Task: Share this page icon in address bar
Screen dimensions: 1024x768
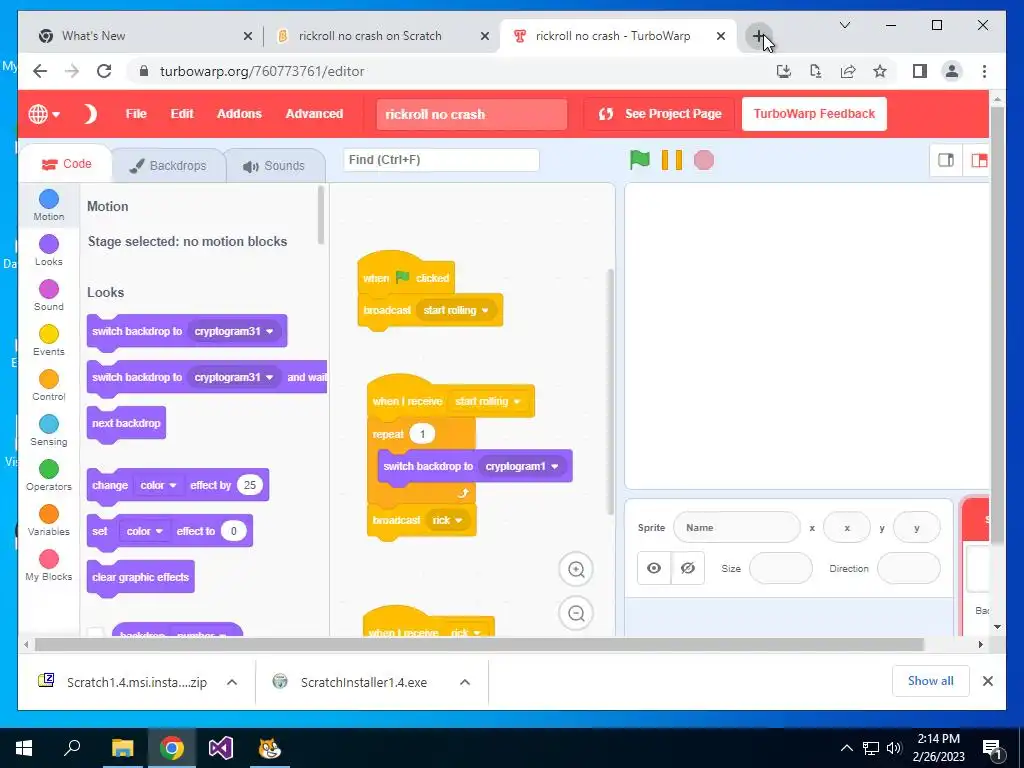Action: pyautogui.click(x=848, y=71)
